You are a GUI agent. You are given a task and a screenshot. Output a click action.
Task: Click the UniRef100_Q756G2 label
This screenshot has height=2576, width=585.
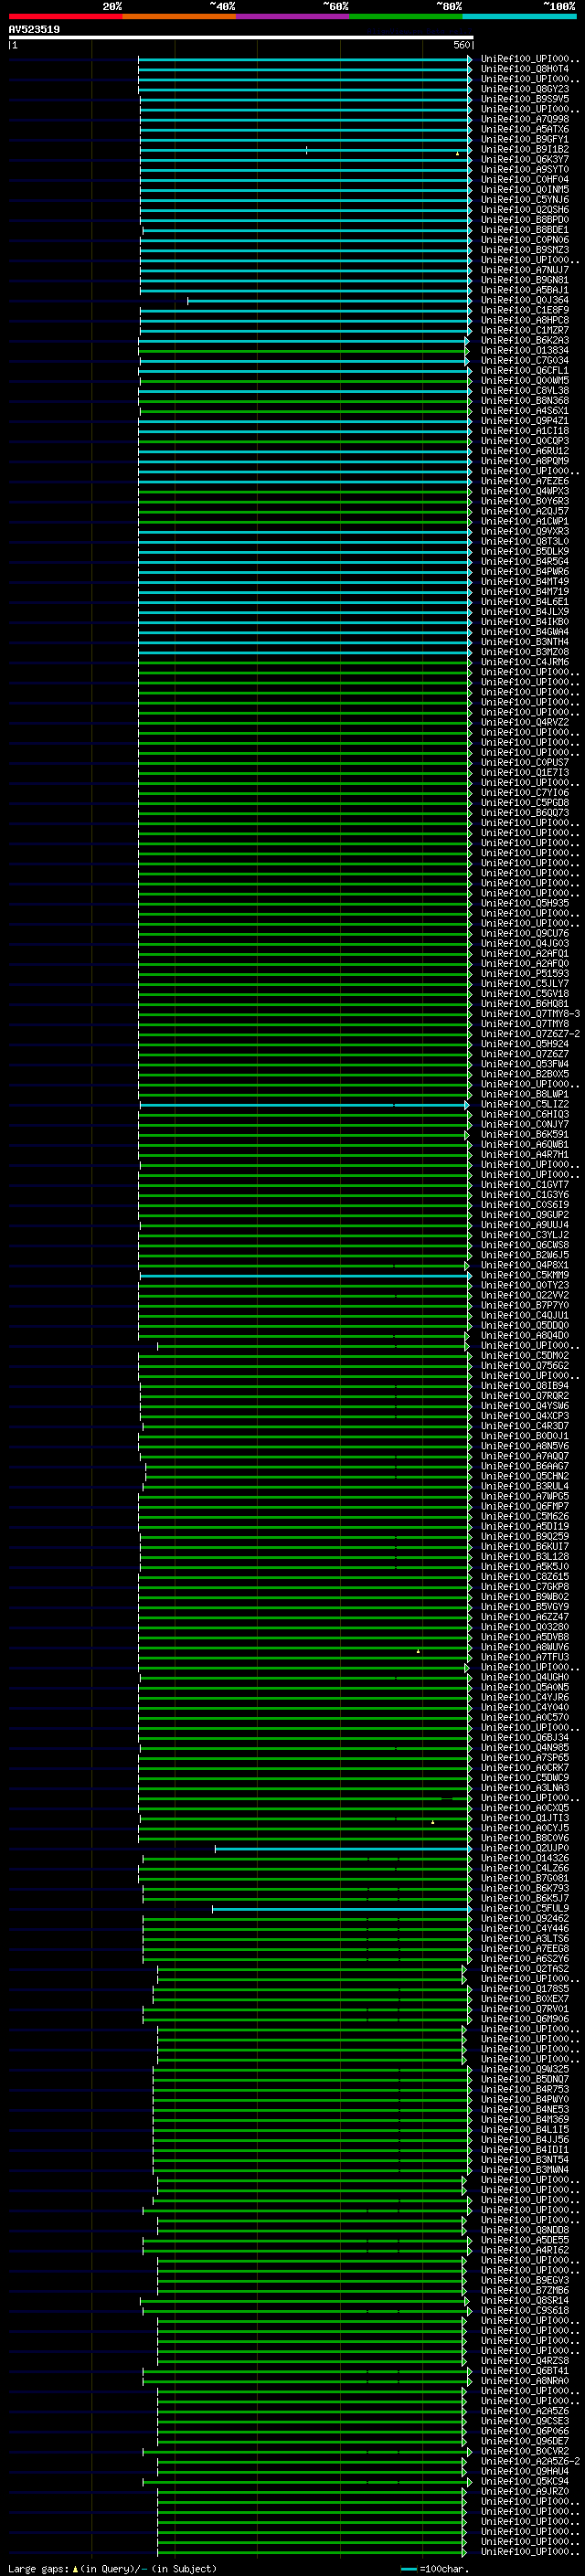point(525,1365)
